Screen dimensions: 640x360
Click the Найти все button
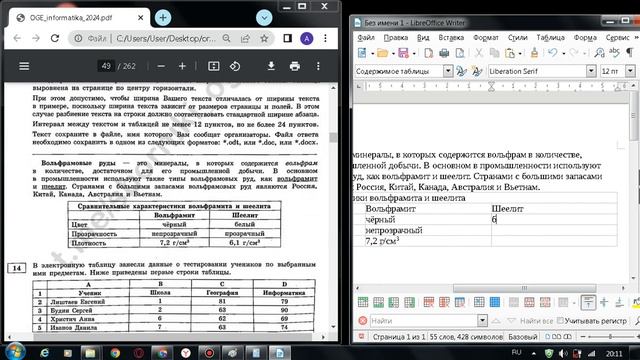click(538, 321)
